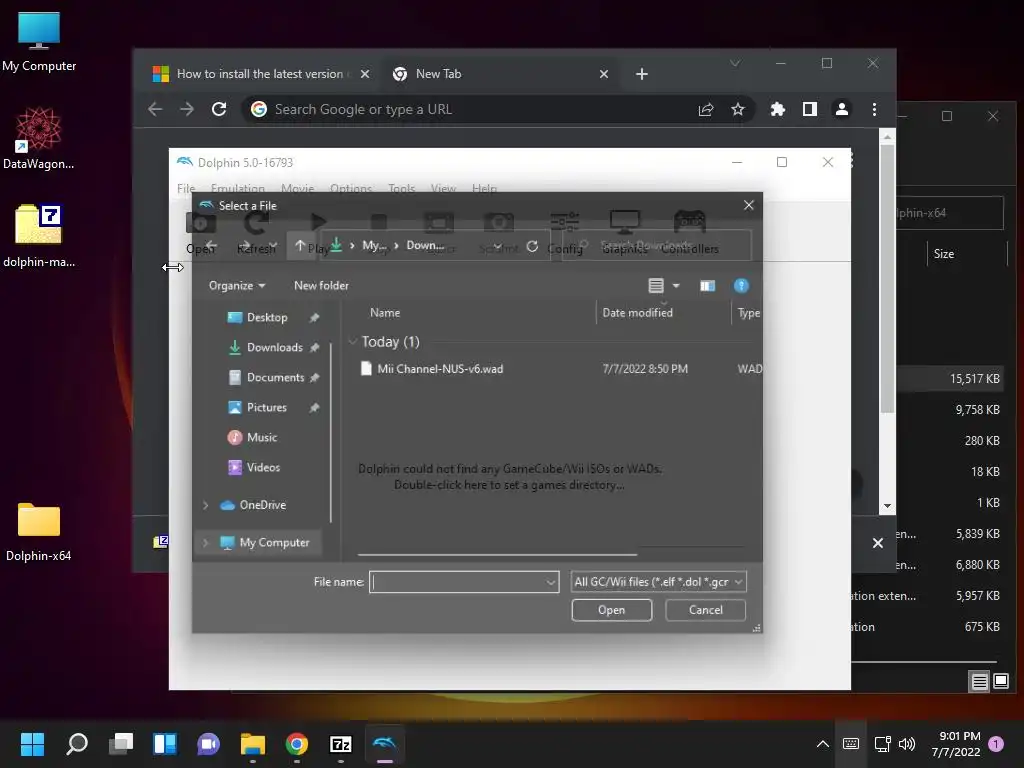This screenshot has width=1024, height=768.
Task: Sort files by the Name column
Action: (x=385, y=313)
